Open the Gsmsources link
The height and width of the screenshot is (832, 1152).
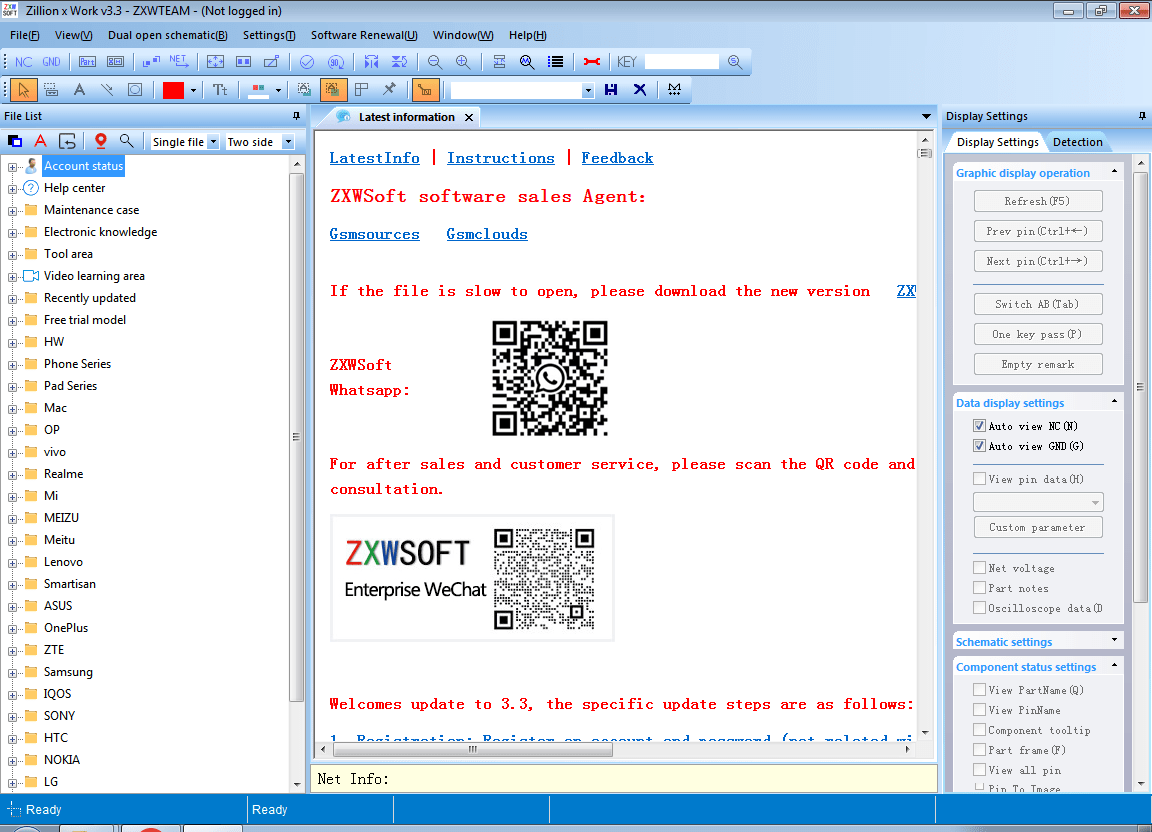coord(374,234)
